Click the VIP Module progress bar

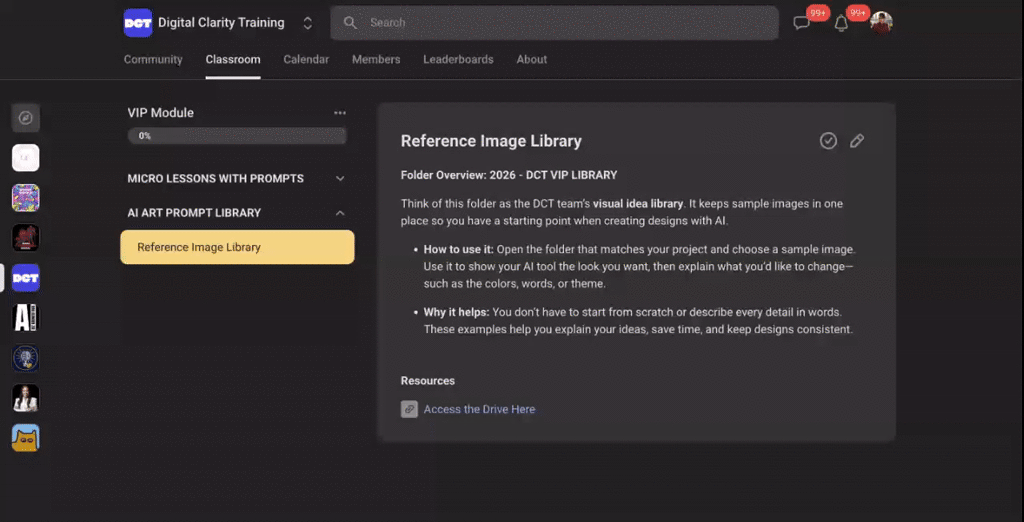click(237, 136)
